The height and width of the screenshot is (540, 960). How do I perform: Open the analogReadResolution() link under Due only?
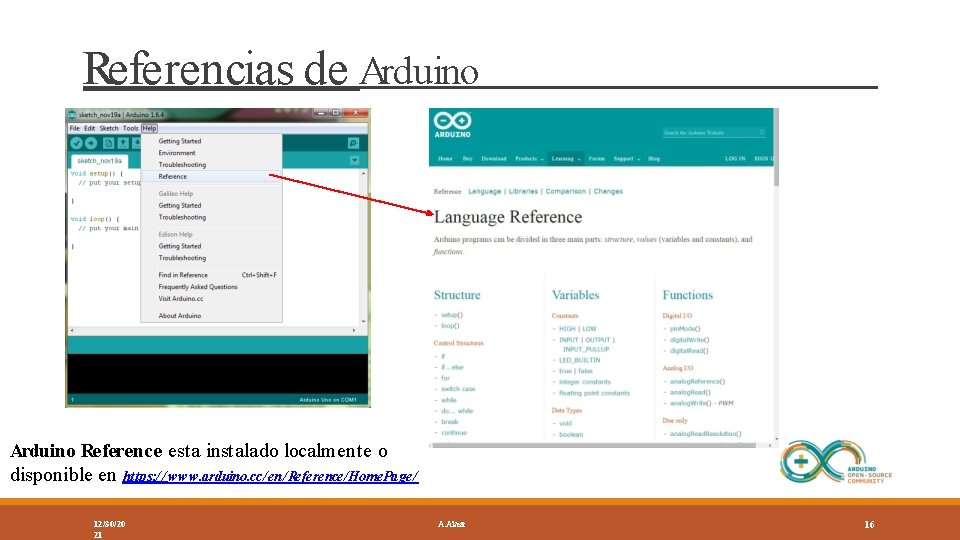(x=705, y=433)
